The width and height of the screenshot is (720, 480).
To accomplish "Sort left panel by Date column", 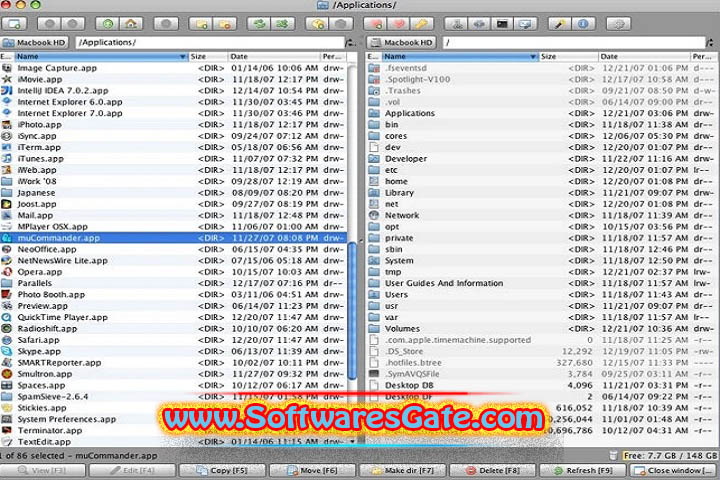I will (274, 56).
